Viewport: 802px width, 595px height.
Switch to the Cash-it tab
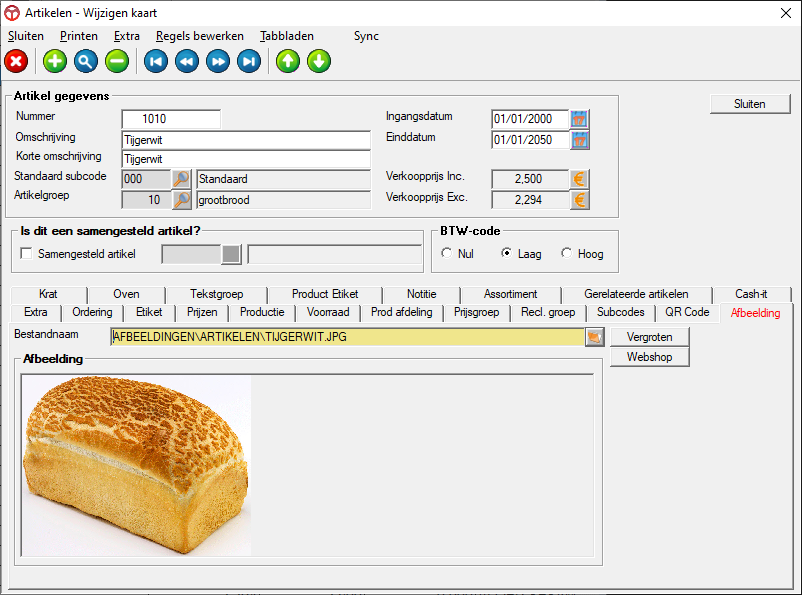tap(751, 294)
